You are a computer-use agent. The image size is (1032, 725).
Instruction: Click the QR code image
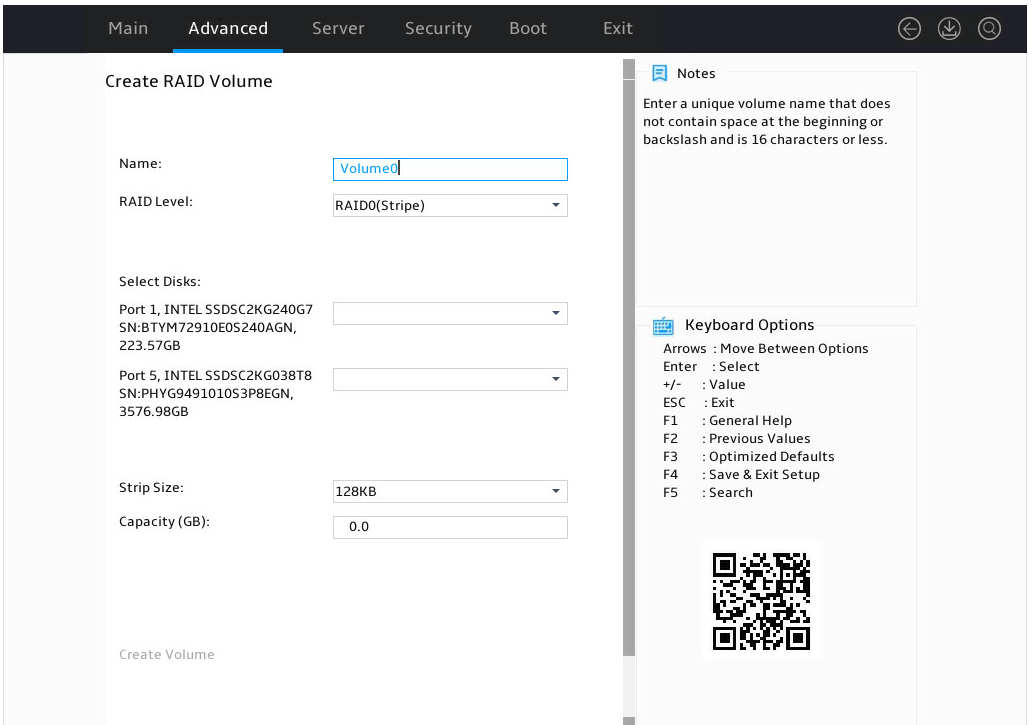[x=761, y=601]
